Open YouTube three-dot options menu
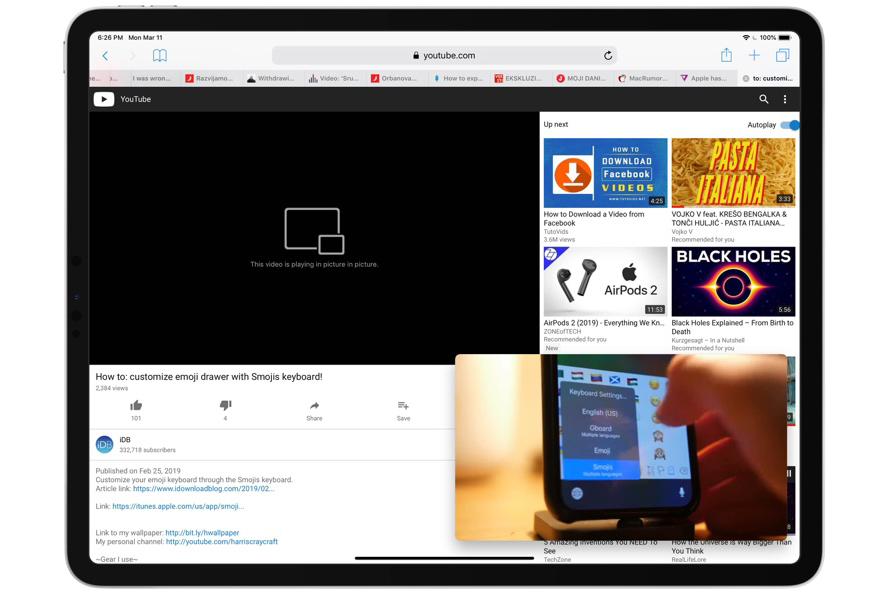 tap(785, 99)
